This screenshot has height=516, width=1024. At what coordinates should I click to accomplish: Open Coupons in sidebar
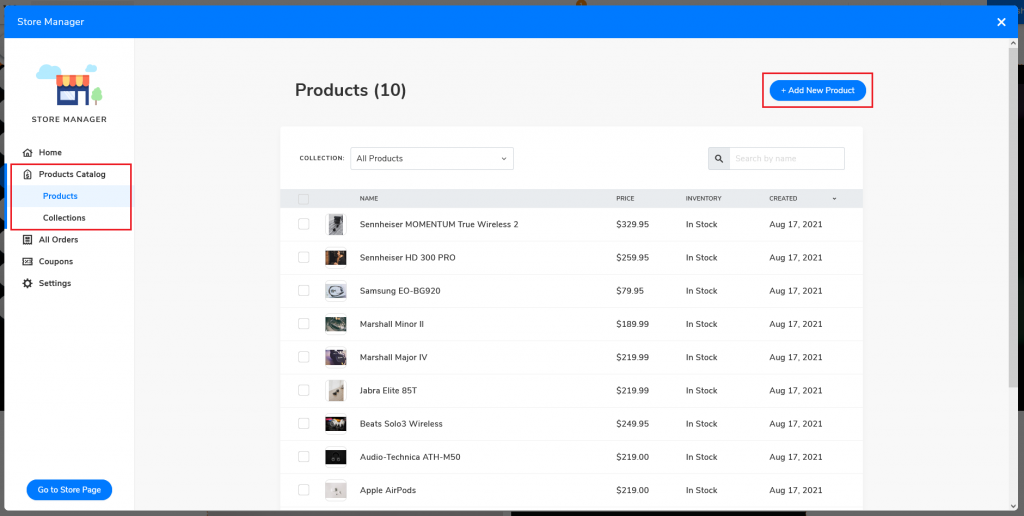(x=56, y=261)
